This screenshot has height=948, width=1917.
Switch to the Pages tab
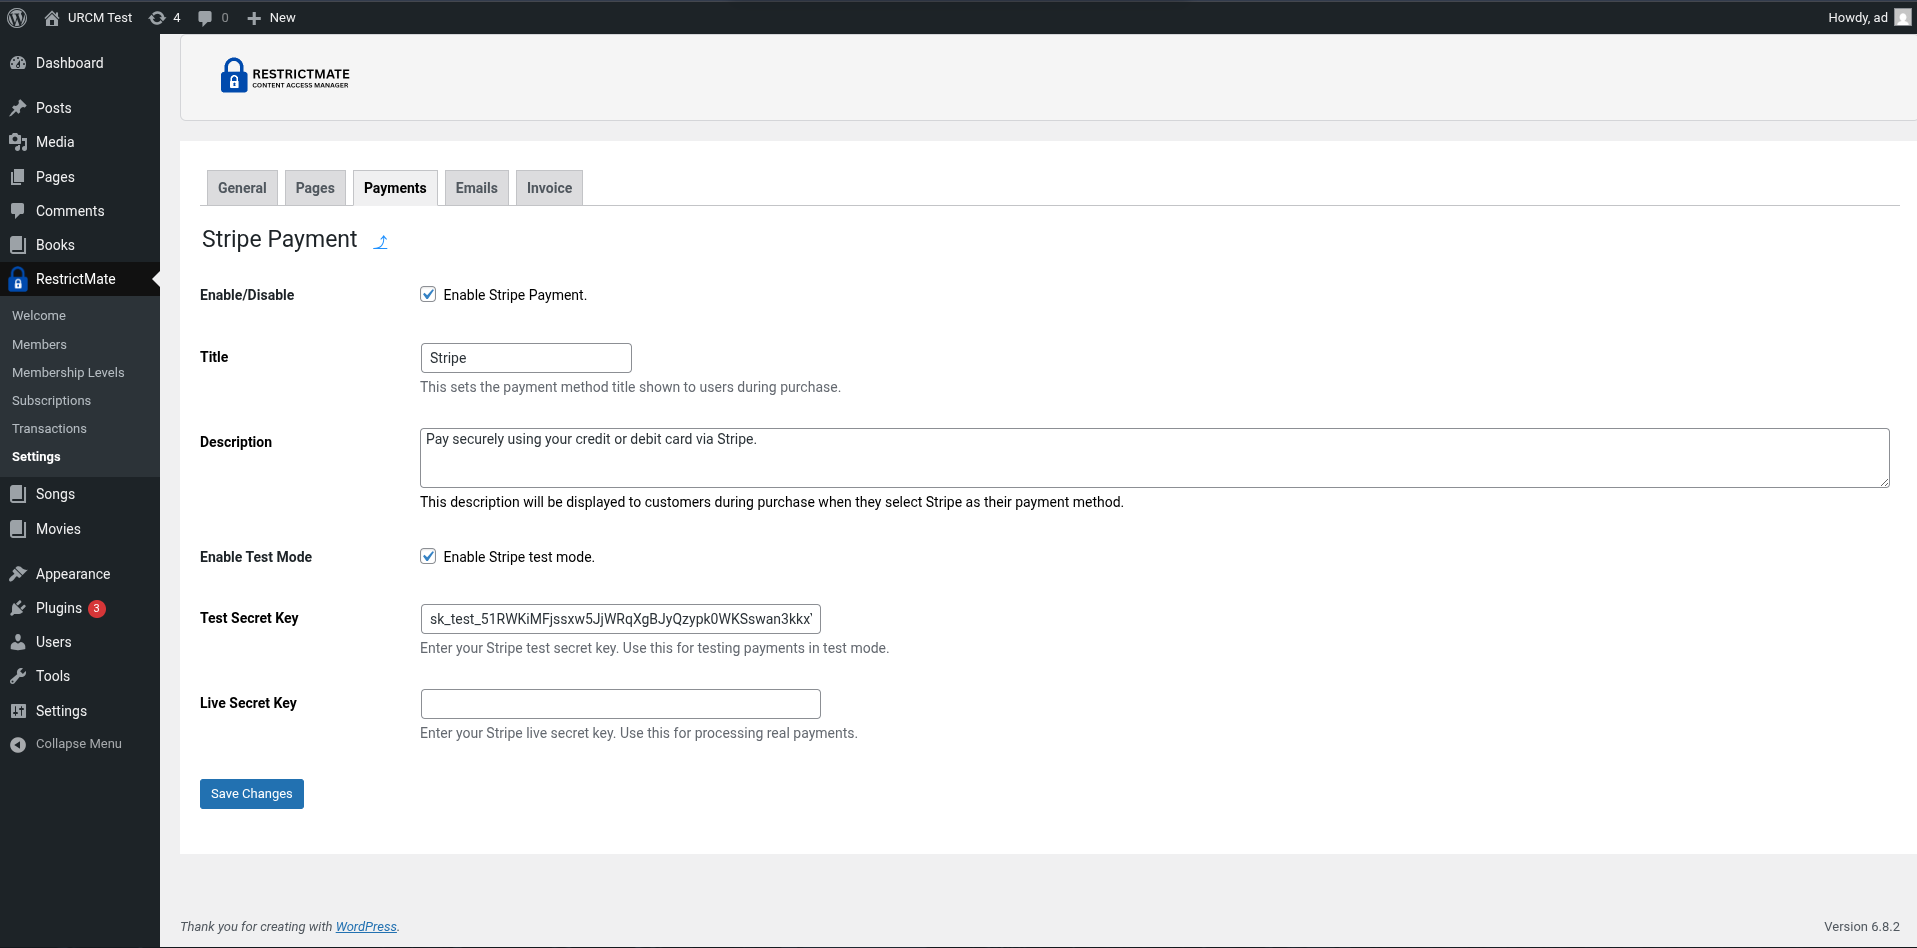coord(315,188)
